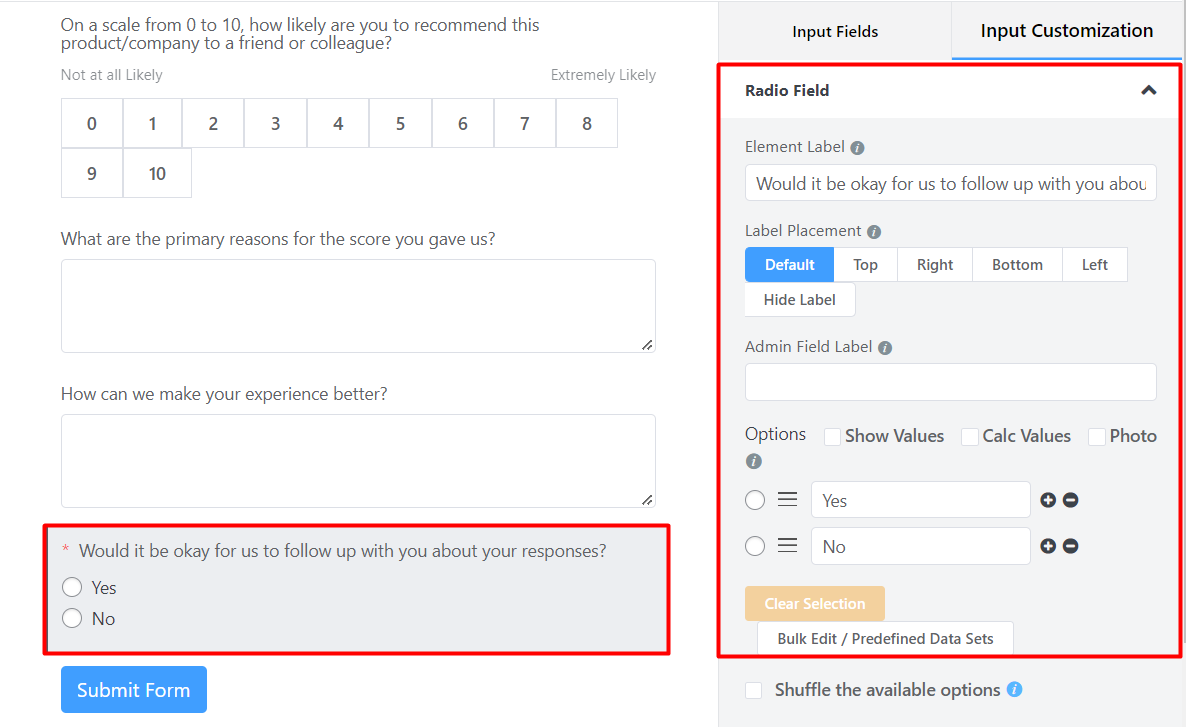The image size is (1186, 727).
Task: Select the Yes radio button in the form preview
Action: pyautogui.click(x=71, y=587)
